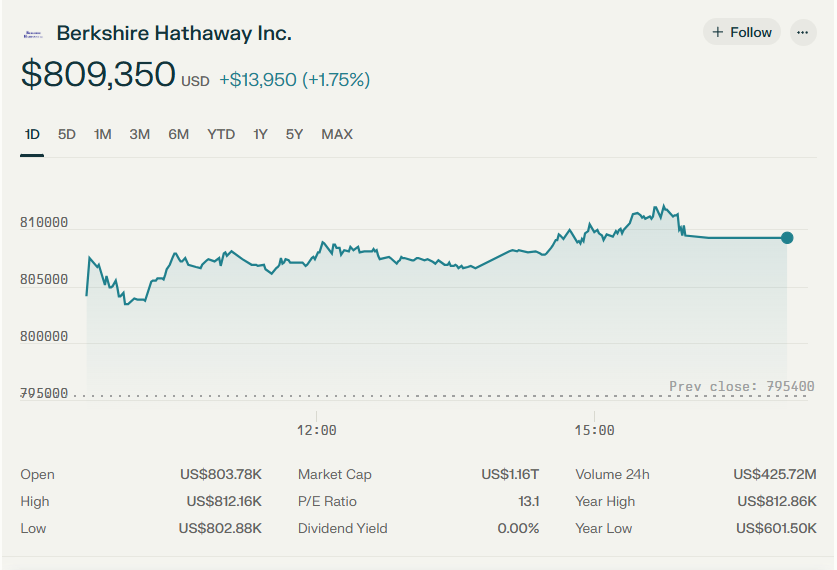Show the 6M chart range

point(178,134)
